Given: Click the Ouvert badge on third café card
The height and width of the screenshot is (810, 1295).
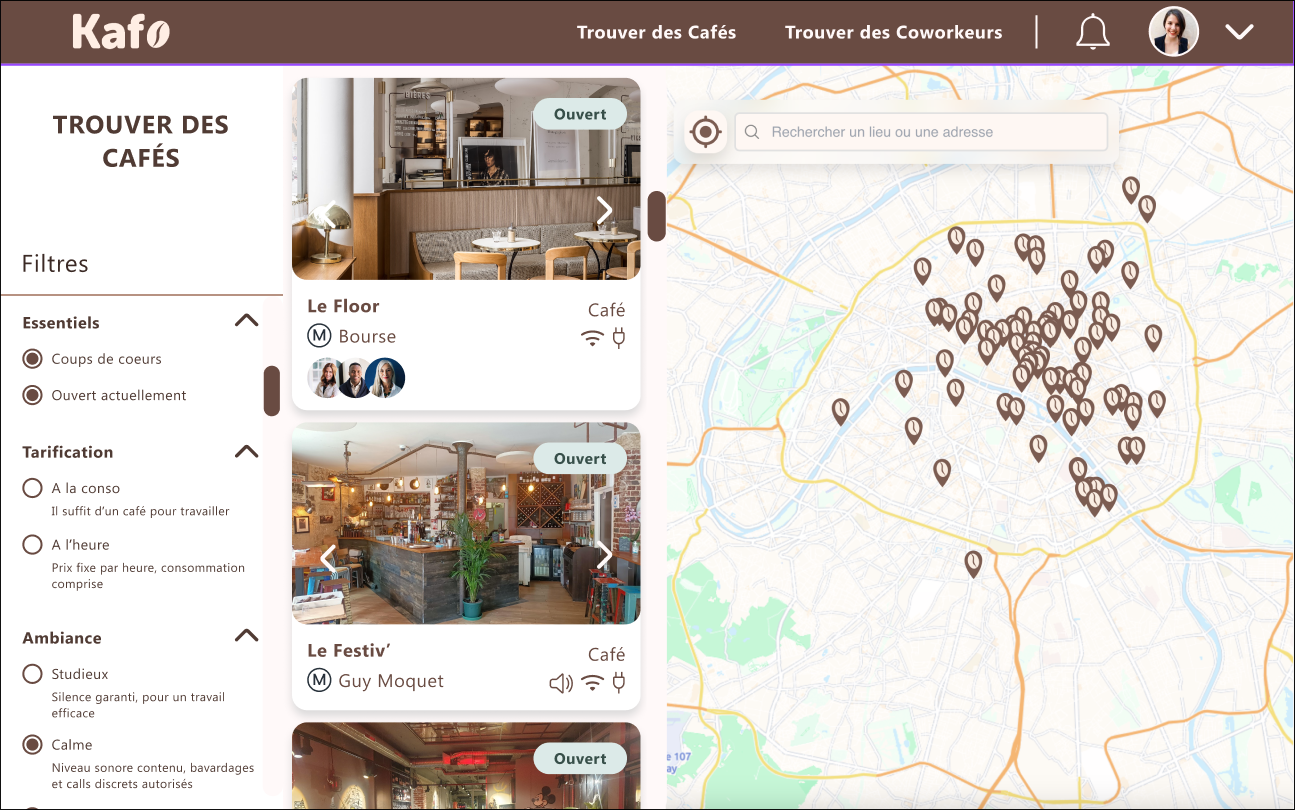Looking at the screenshot, I should point(580,758).
